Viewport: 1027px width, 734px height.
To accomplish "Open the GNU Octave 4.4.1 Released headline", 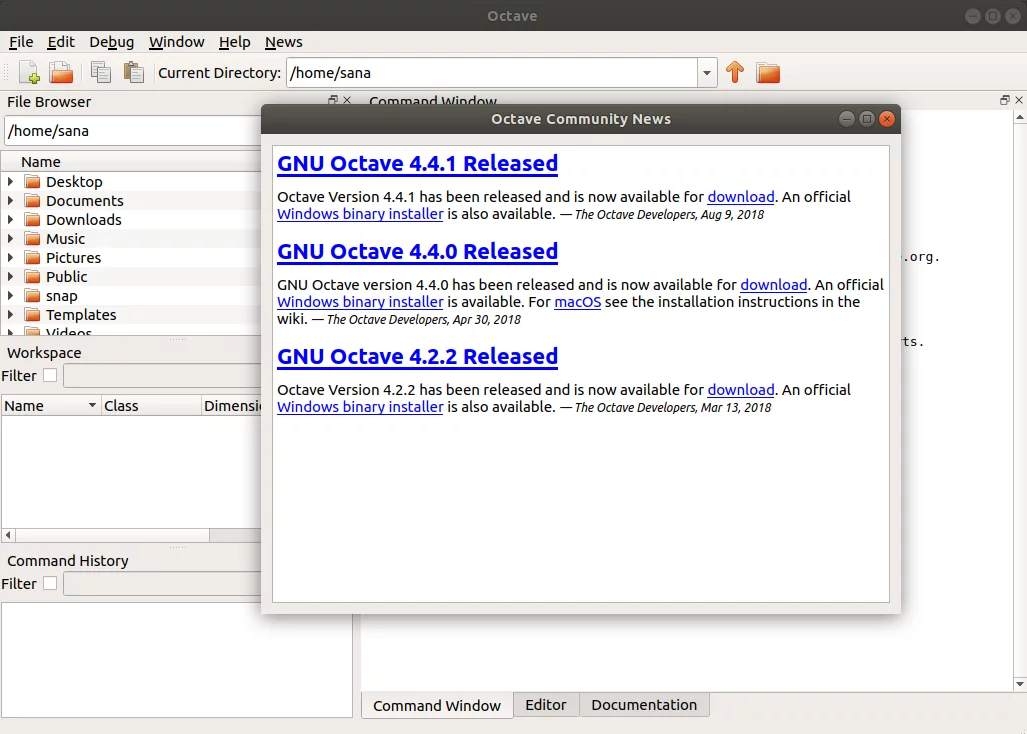I will 417,163.
